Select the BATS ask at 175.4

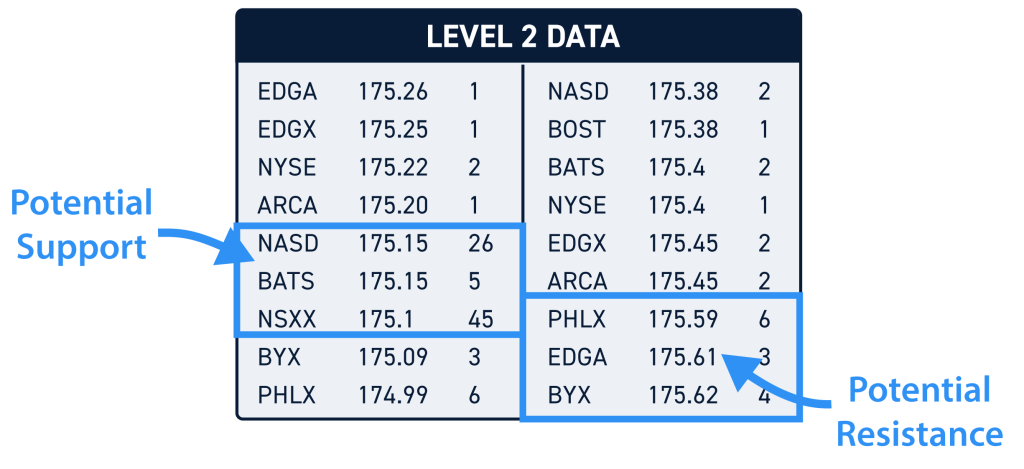tap(659, 168)
